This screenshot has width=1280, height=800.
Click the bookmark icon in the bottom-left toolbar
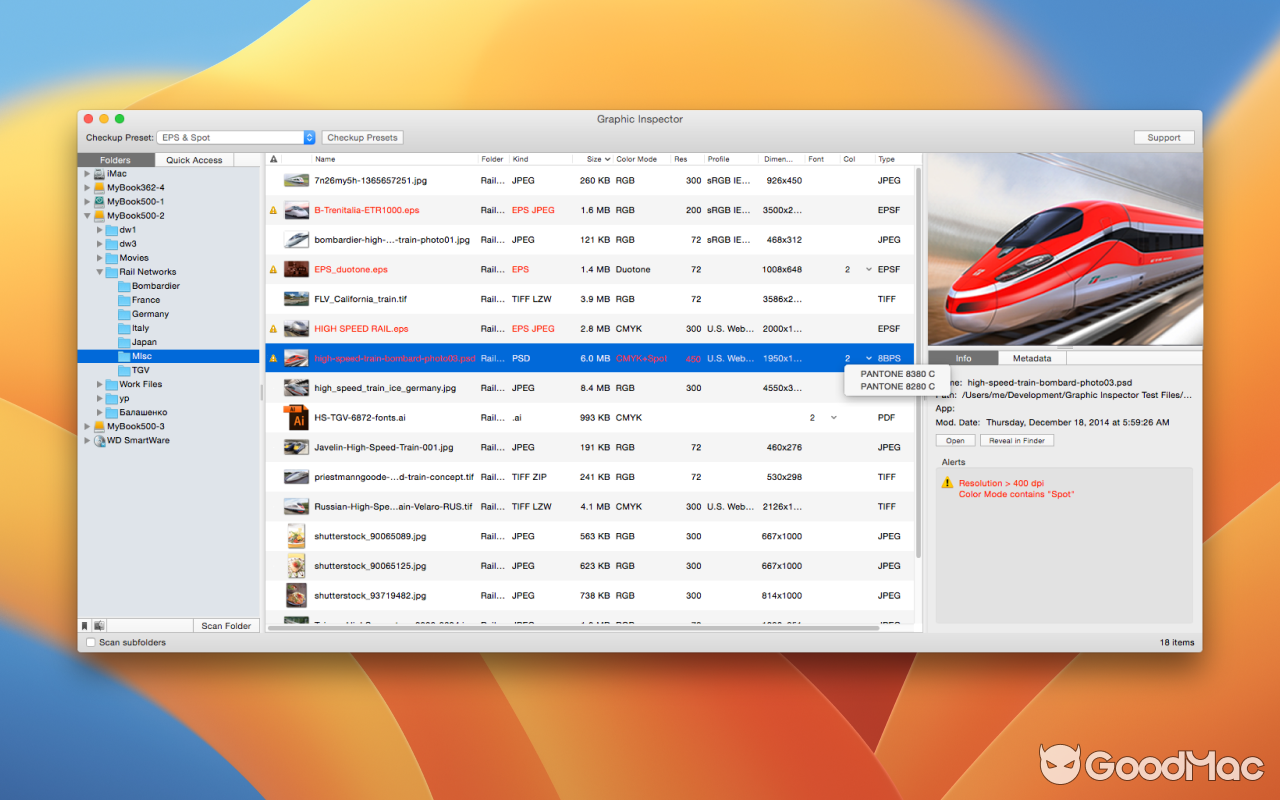click(x=84, y=624)
